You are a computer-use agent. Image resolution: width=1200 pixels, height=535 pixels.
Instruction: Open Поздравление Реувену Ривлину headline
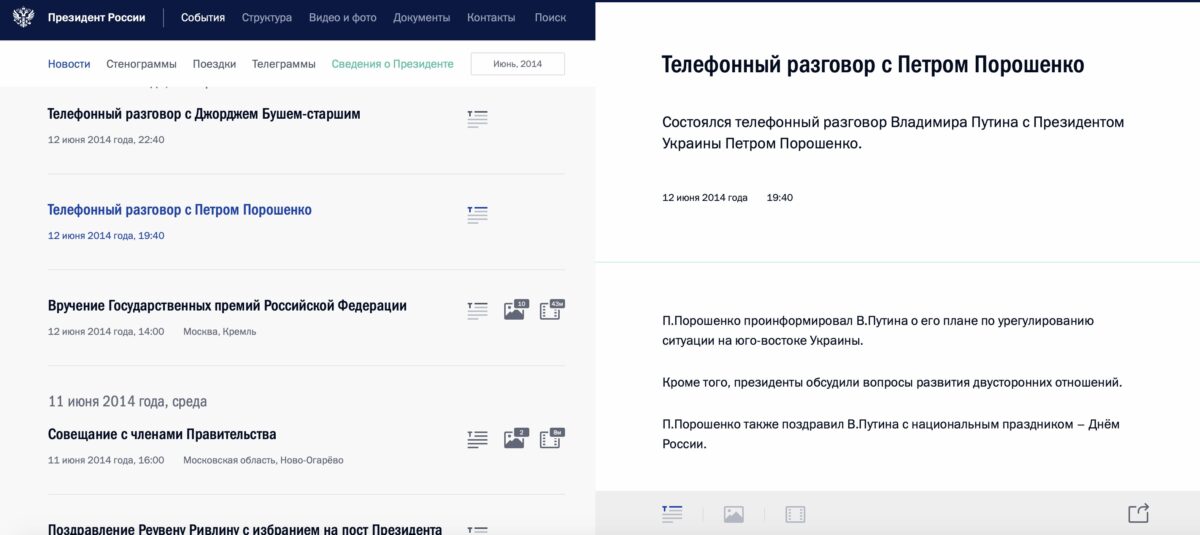coord(245,529)
